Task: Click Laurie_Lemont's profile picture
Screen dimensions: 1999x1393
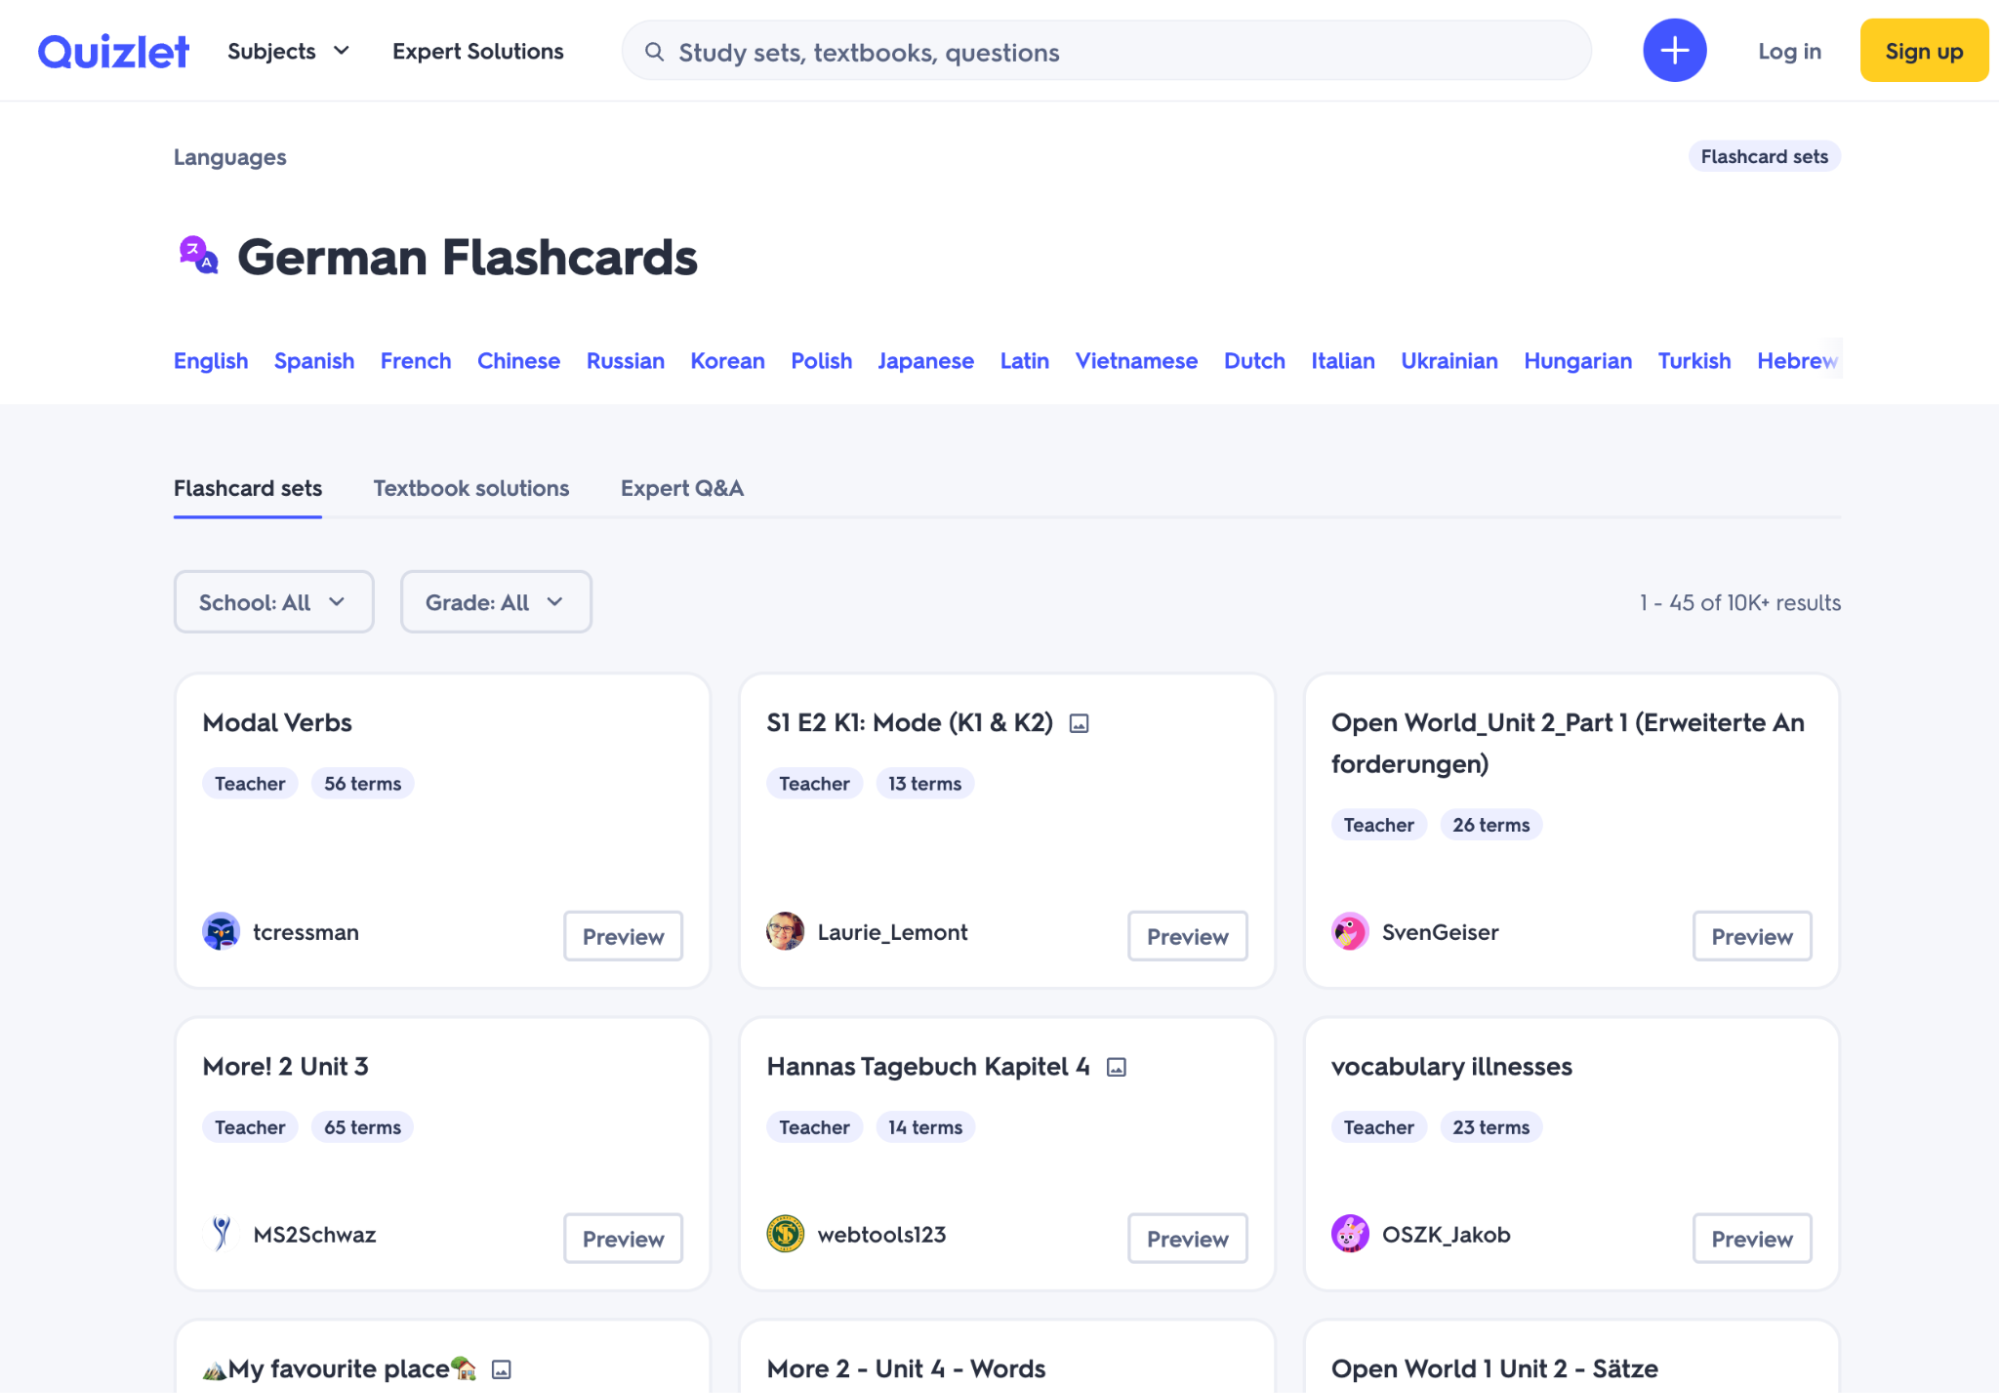Action: (x=785, y=932)
